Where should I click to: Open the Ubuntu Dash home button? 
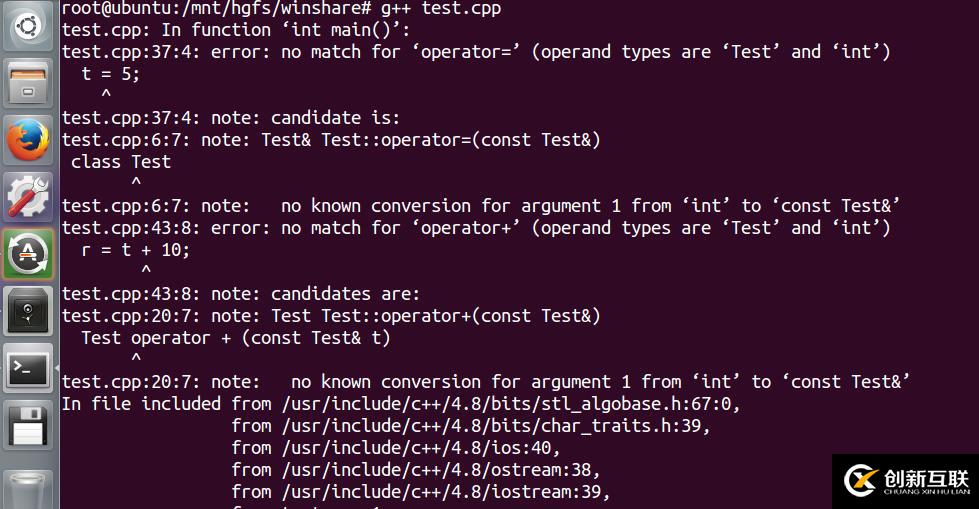tap(29, 26)
